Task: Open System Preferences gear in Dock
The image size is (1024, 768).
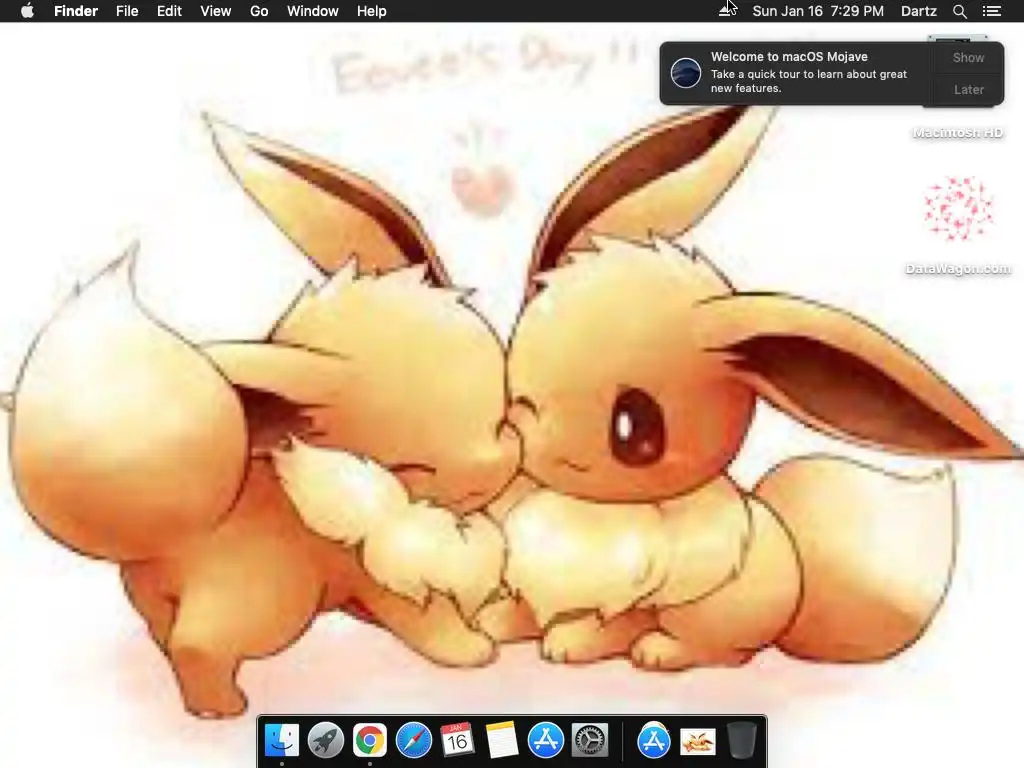Action: pos(590,740)
